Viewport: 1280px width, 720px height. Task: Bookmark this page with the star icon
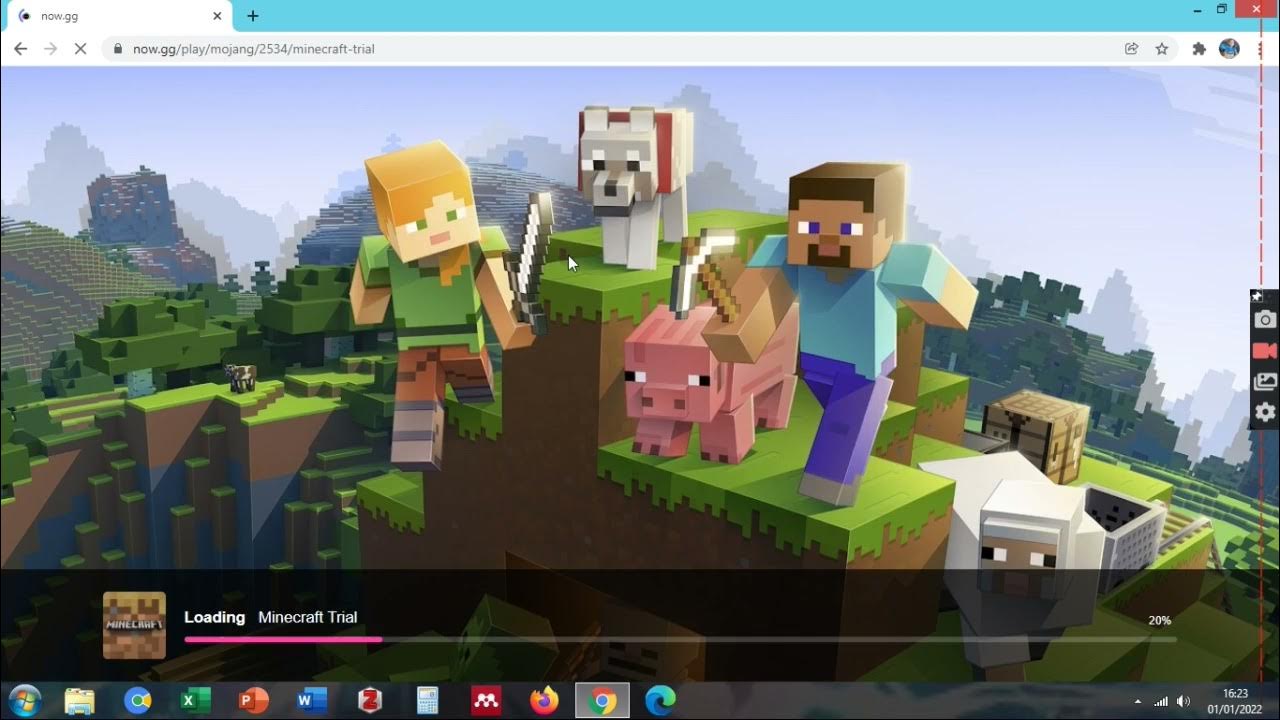(x=1162, y=48)
